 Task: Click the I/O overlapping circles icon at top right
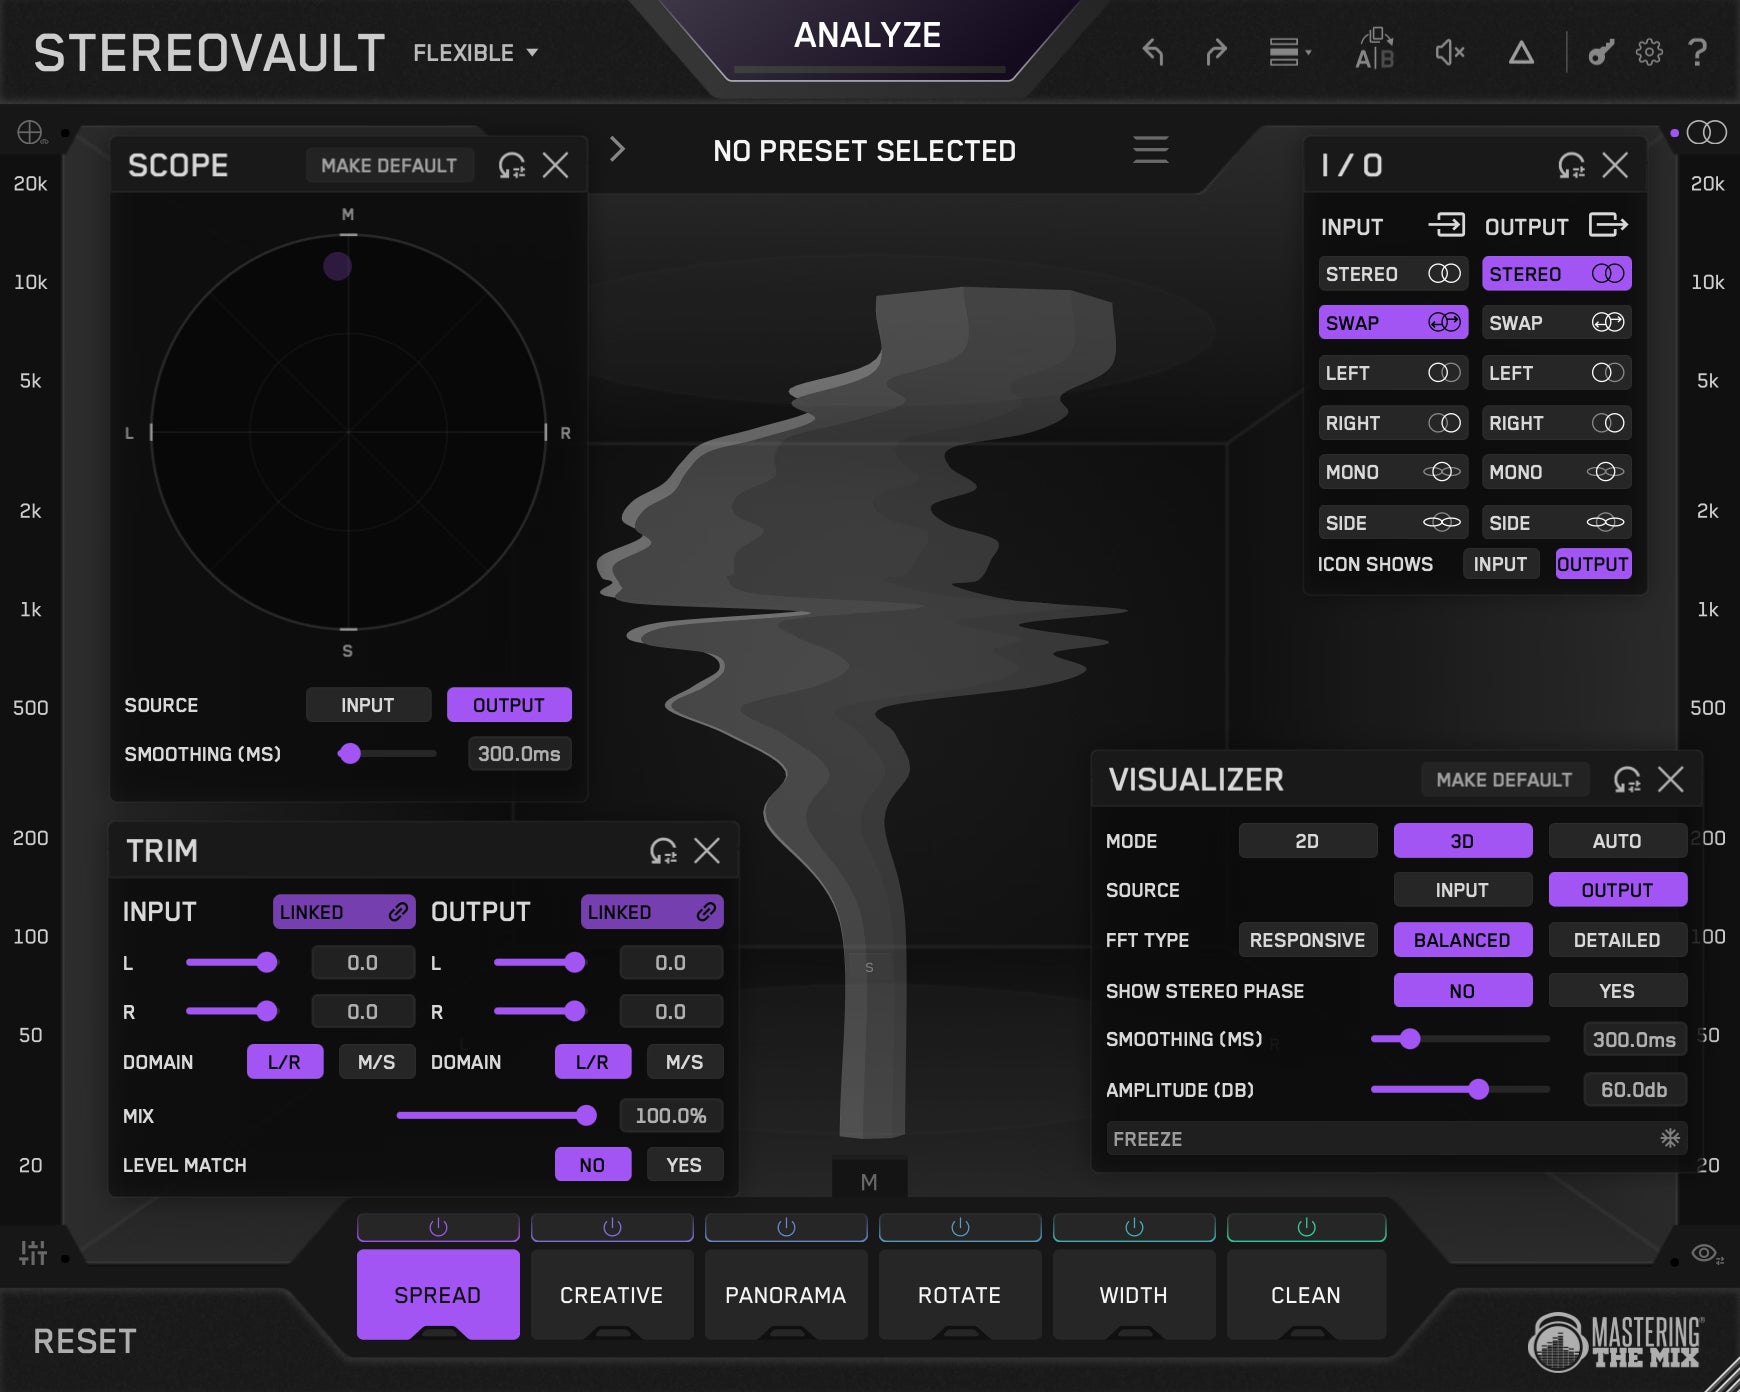(x=1706, y=132)
